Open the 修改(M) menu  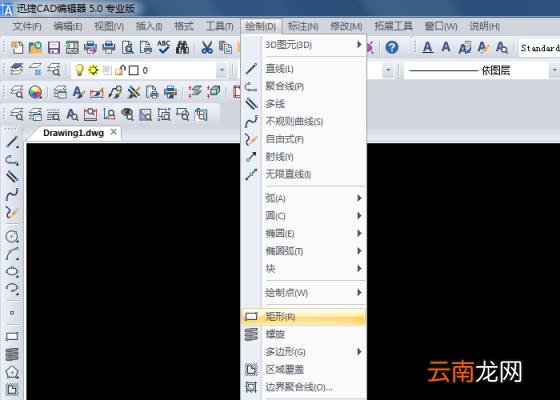pyautogui.click(x=346, y=26)
